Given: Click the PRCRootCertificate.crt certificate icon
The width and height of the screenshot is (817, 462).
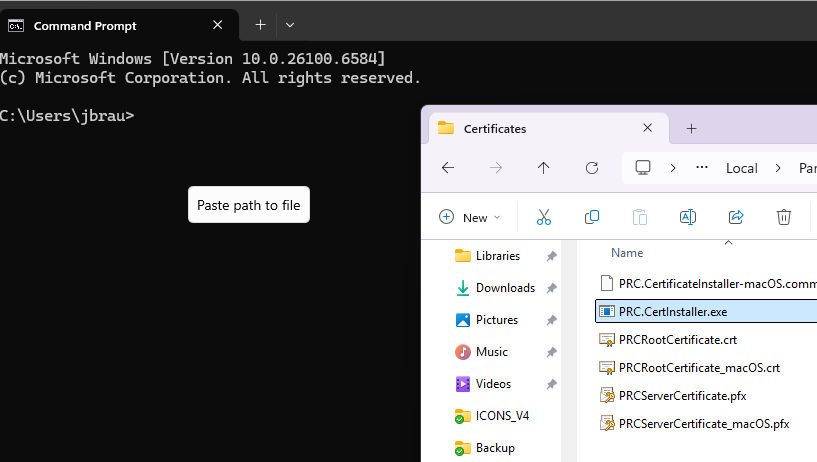Looking at the screenshot, I should click(x=606, y=340).
